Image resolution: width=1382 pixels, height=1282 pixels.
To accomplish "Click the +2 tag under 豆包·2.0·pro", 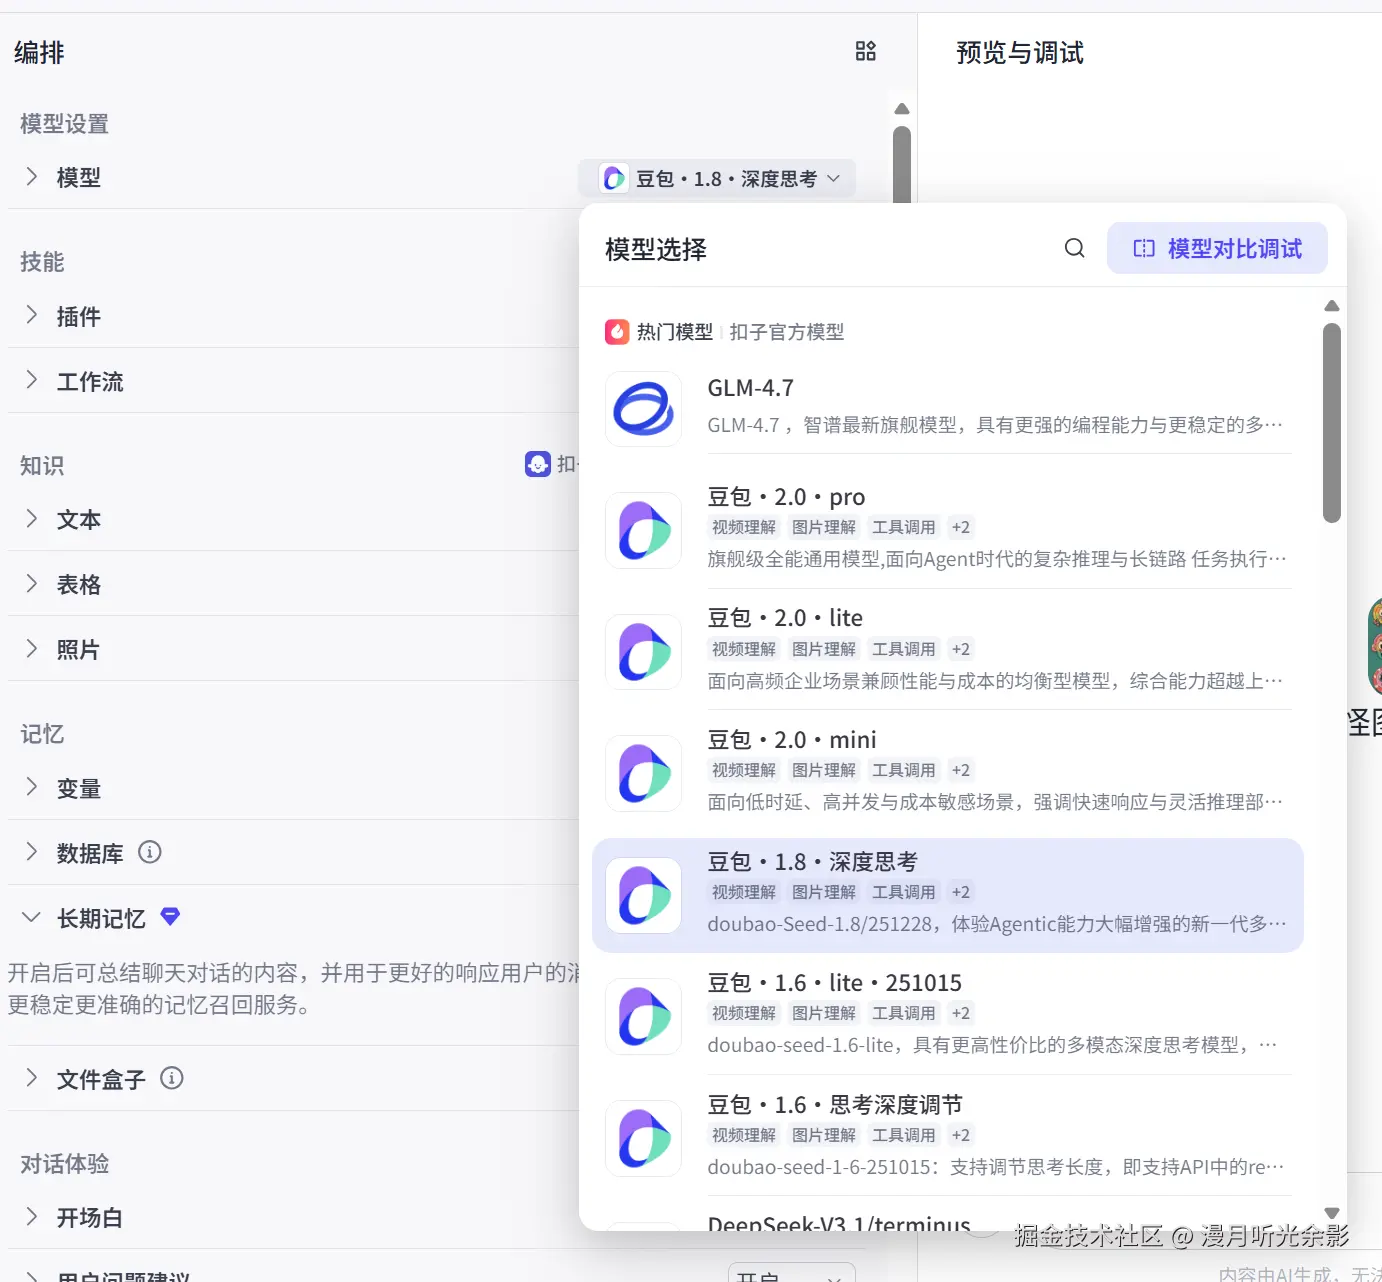I will click(x=961, y=527).
